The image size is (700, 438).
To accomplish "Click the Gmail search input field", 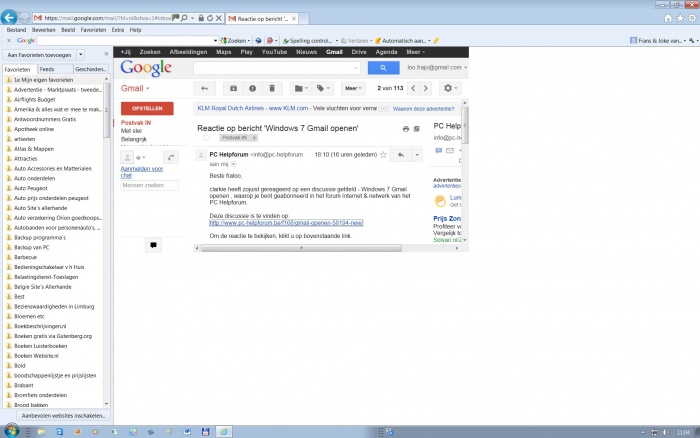I will 277,68.
